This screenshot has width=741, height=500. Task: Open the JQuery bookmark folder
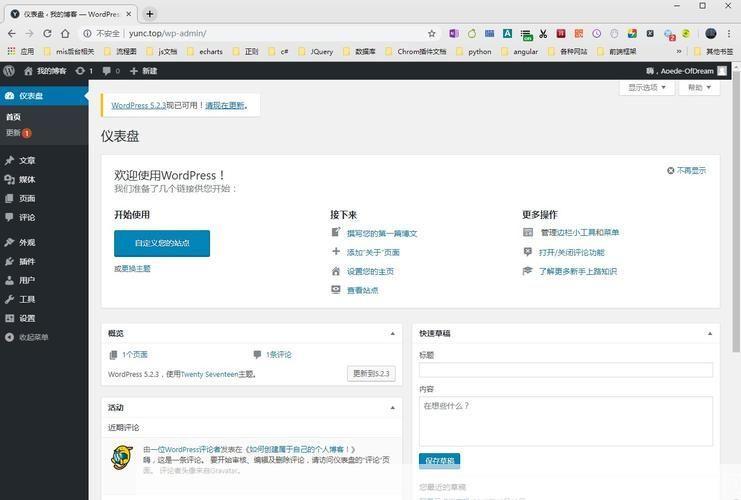(316, 52)
